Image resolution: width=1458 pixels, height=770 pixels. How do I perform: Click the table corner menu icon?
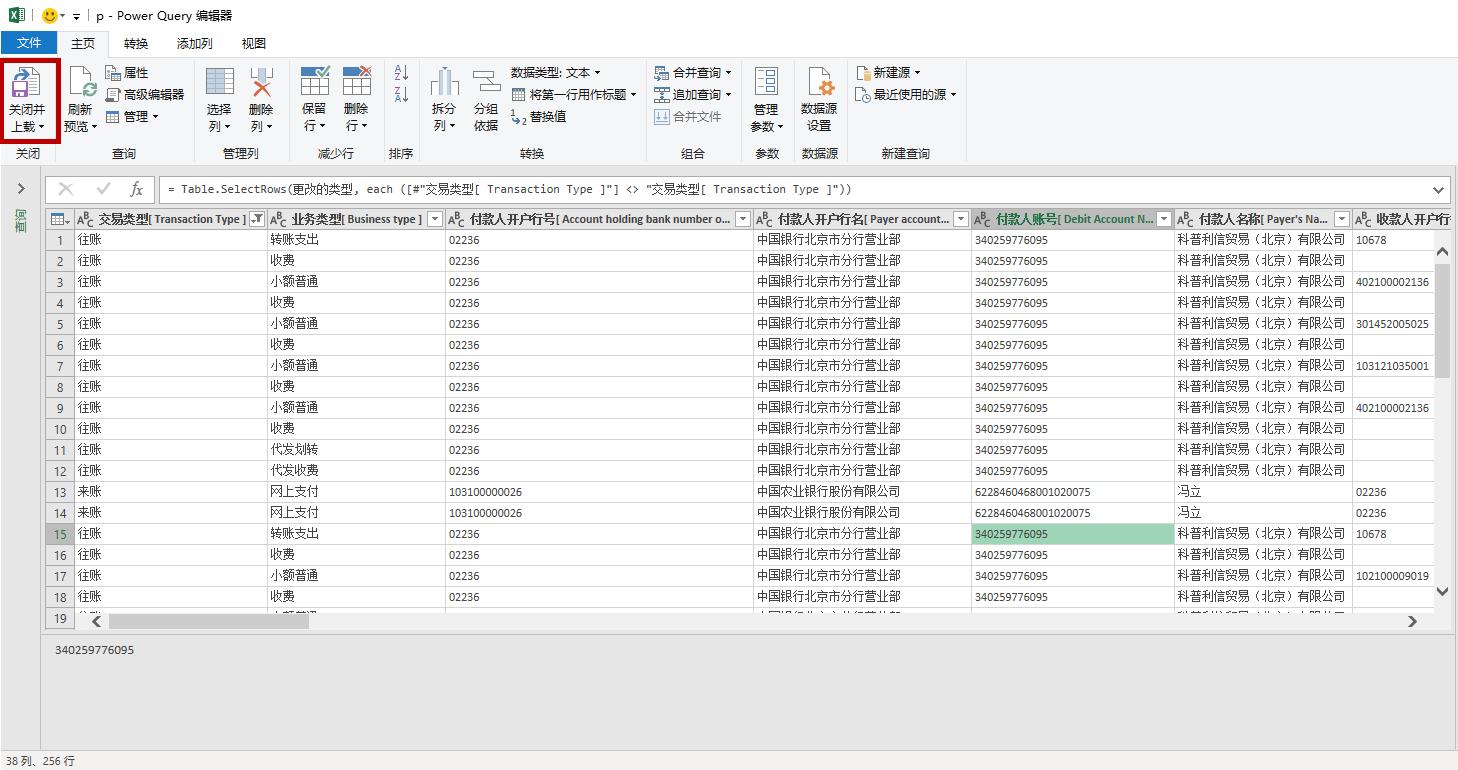click(x=60, y=219)
